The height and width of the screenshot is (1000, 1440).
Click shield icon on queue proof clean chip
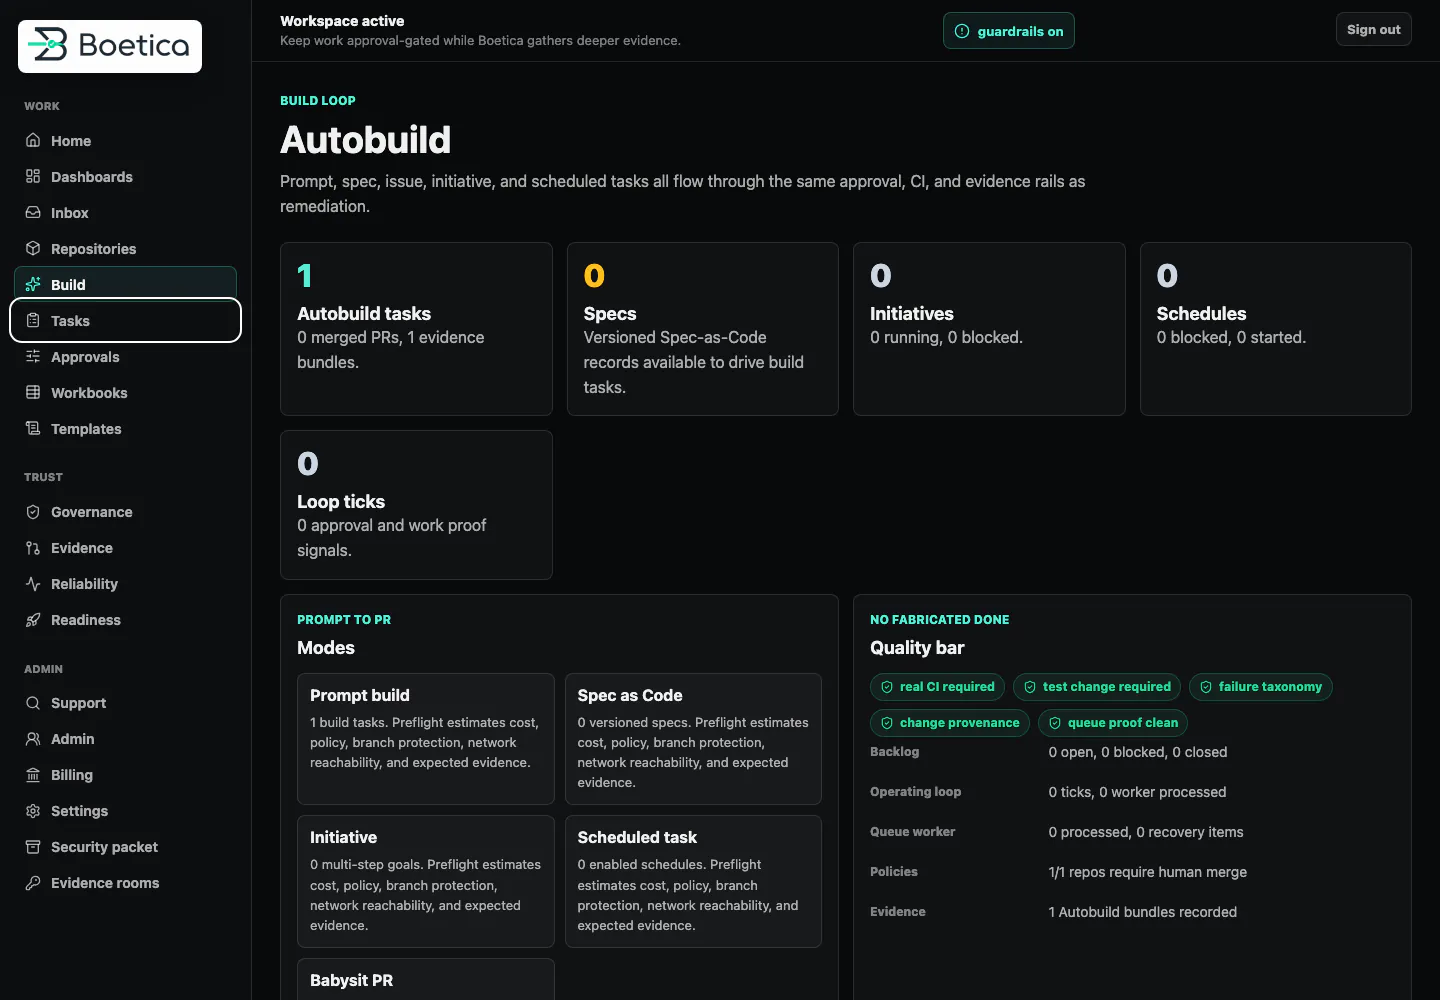pos(1055,723)
